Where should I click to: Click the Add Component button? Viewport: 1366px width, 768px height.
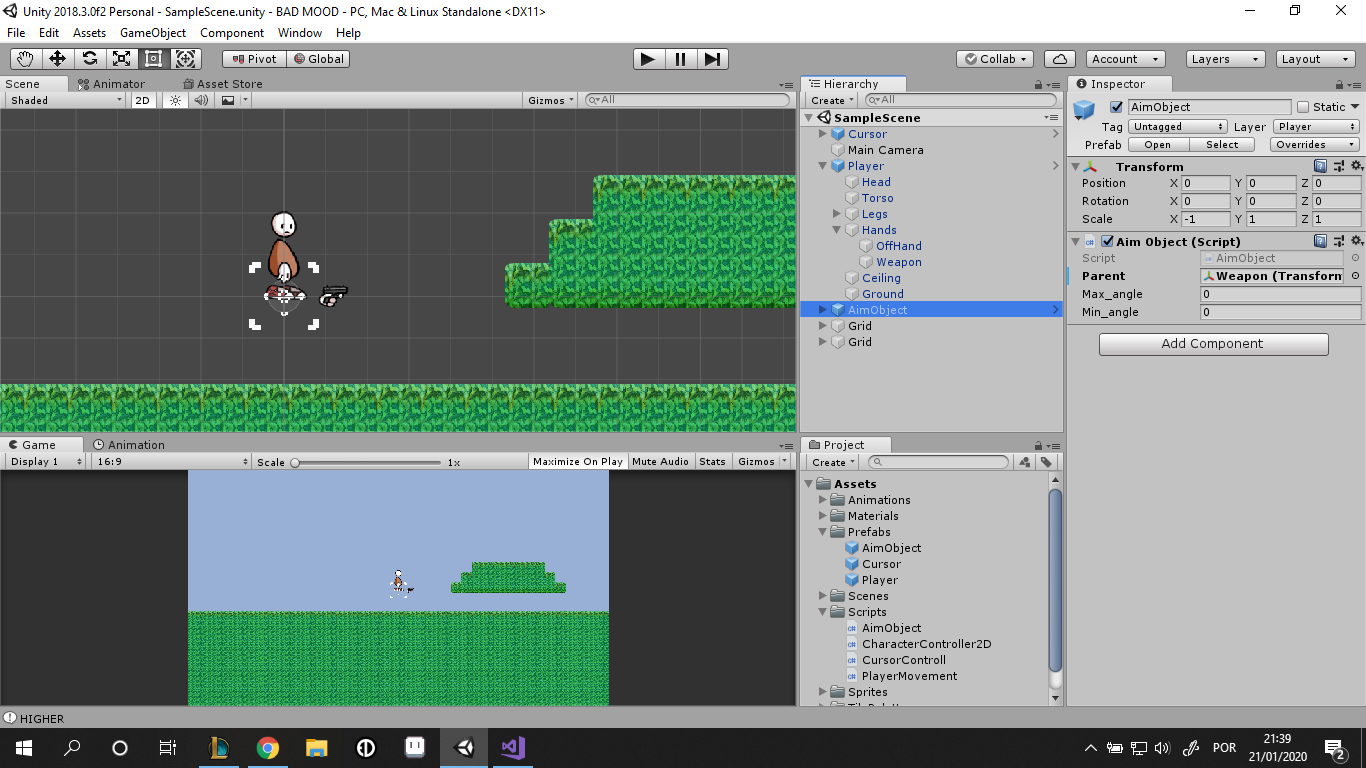[x=1213, y=344]
